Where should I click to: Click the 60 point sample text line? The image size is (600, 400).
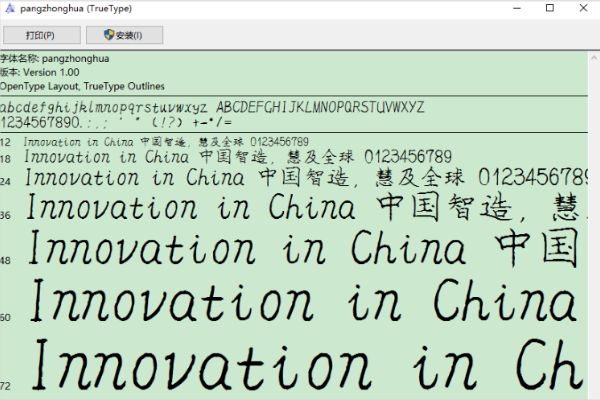point(300,301)
